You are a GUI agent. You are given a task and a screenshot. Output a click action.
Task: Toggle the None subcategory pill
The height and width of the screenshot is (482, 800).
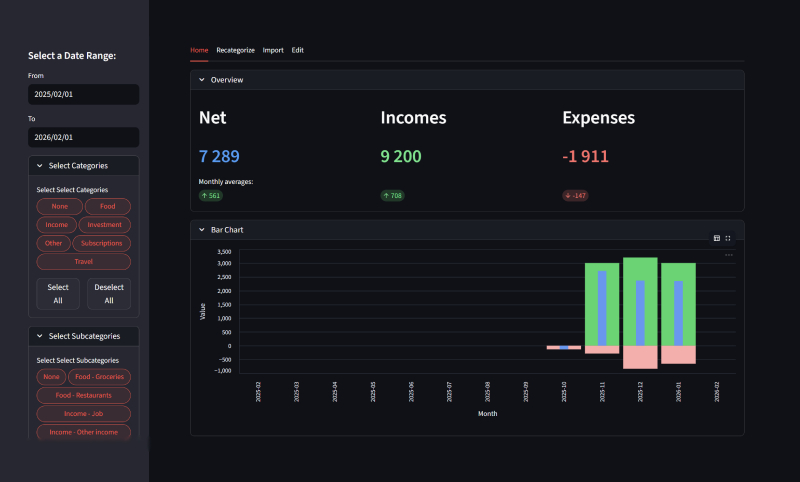click(x=51, y=377)
